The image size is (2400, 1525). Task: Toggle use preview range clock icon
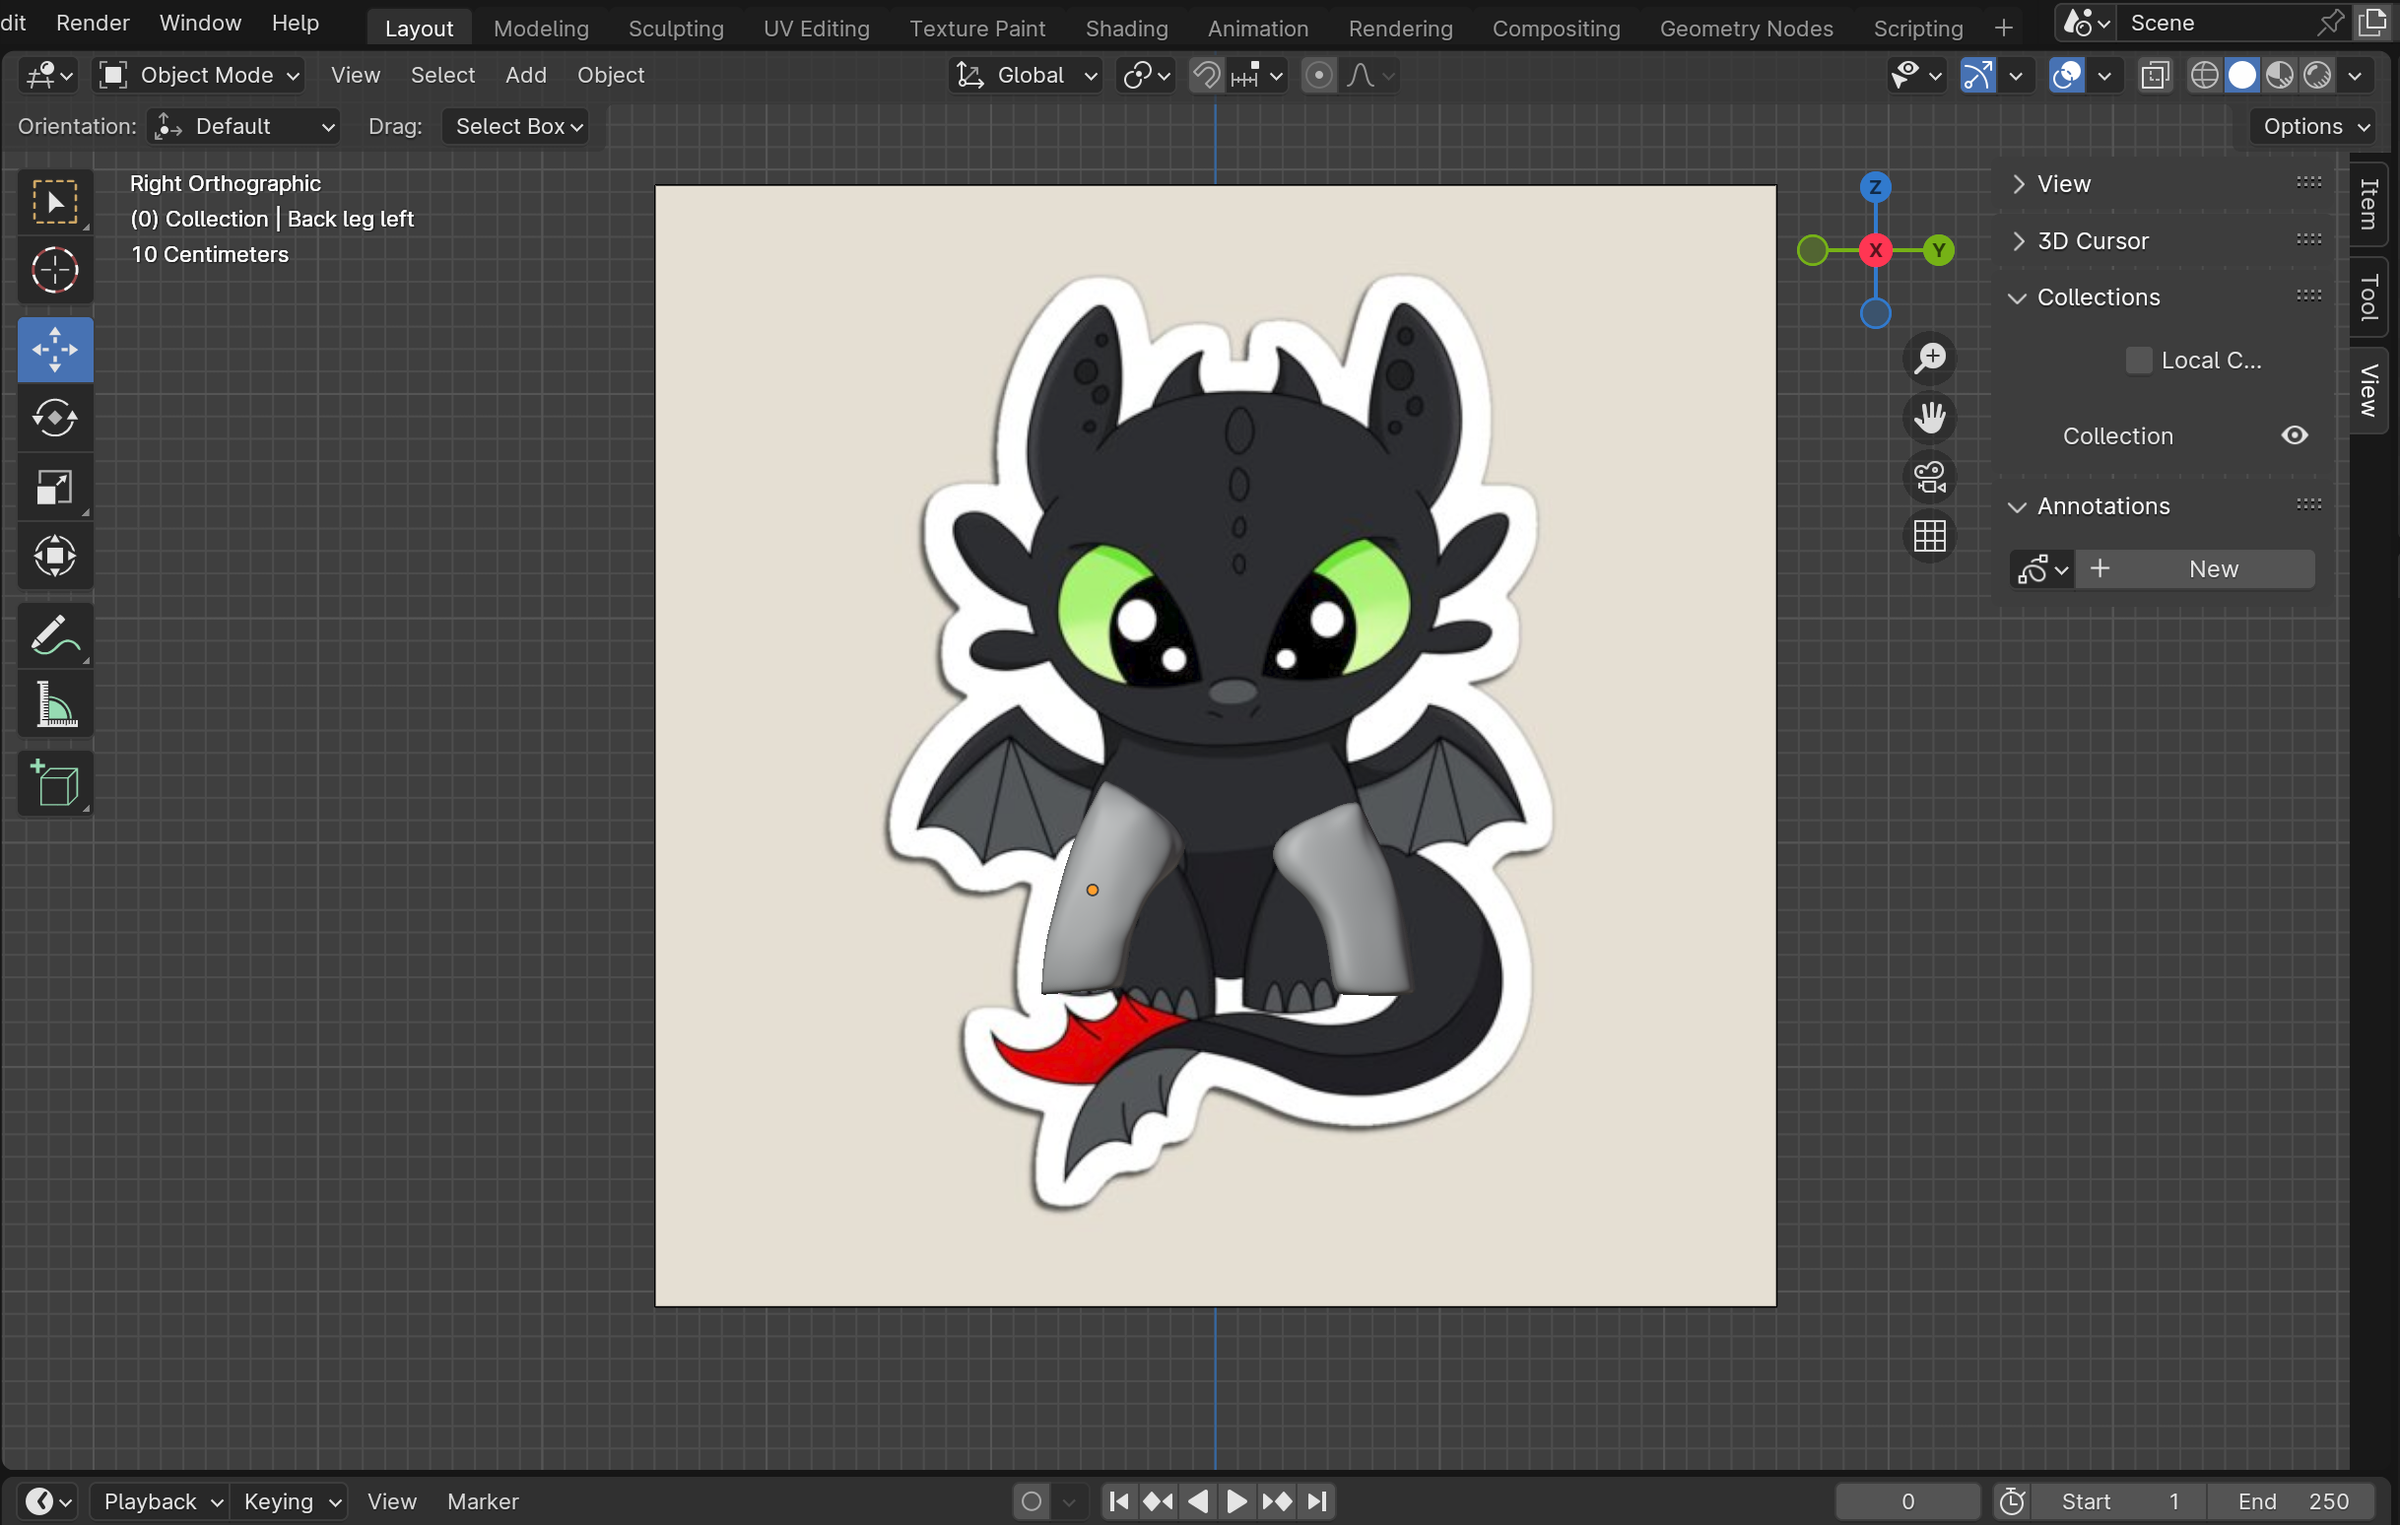2012,1501
